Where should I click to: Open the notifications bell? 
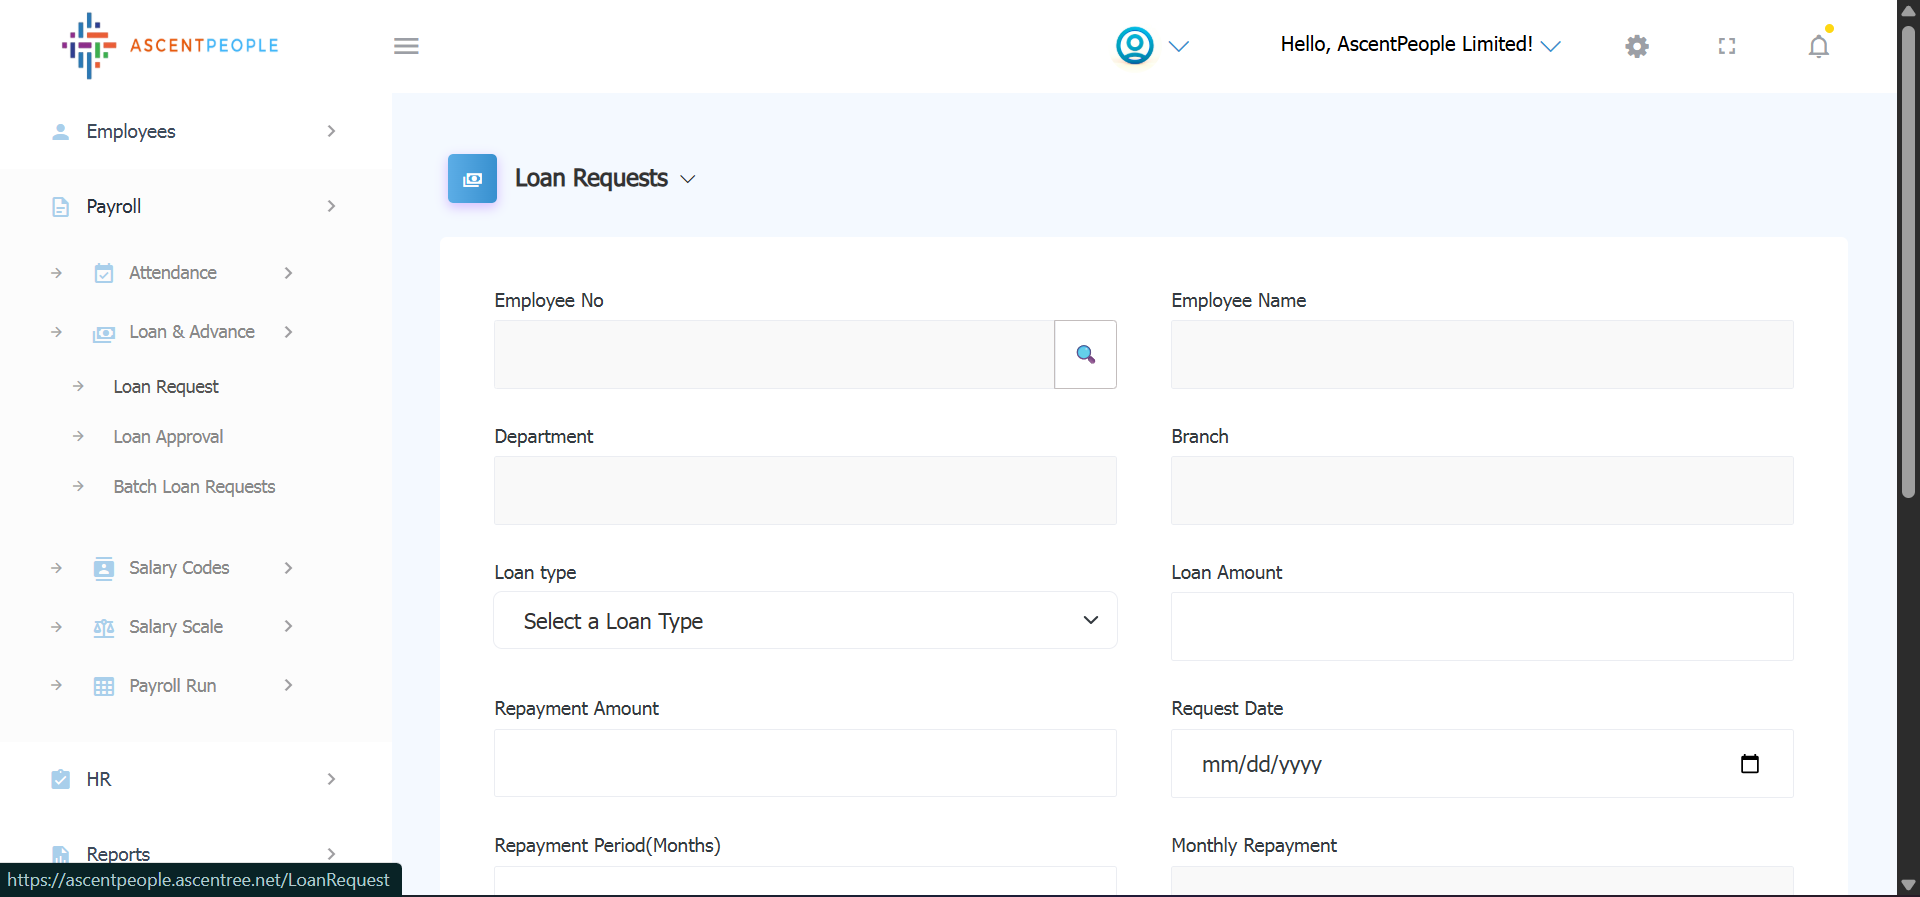pos(1818,46)
